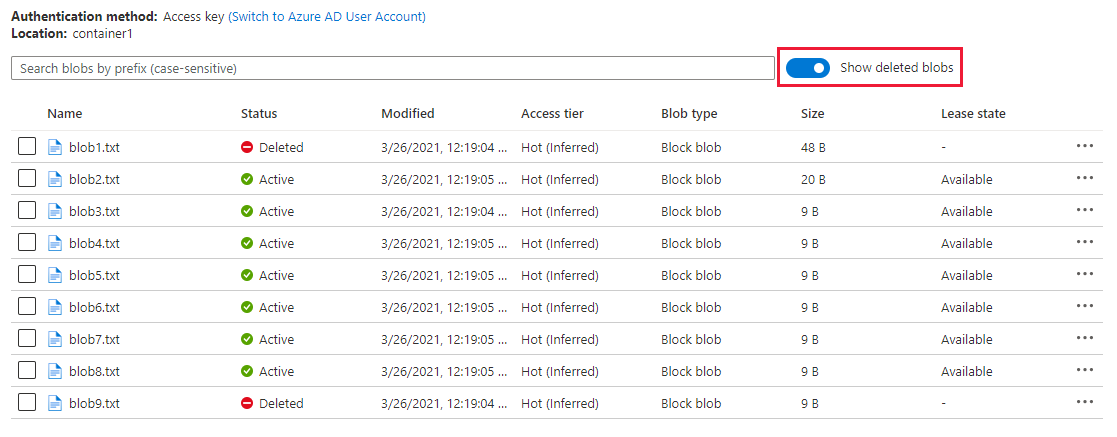1117x437 pixels.
Task: Open the more options menu for blob1.txt
Action: pos(1085,147)
